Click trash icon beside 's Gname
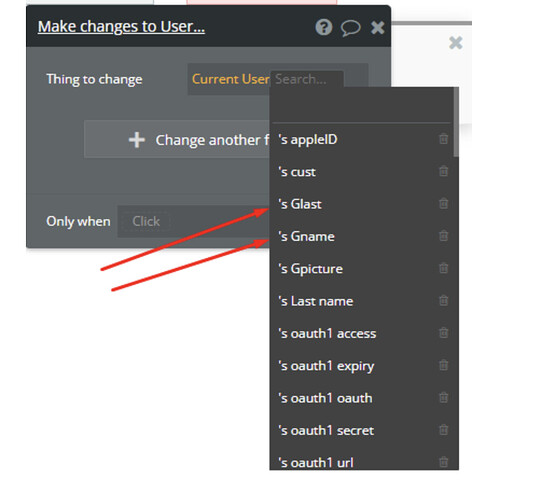Viewport: 540px width, 500px height. click(444, 236)
